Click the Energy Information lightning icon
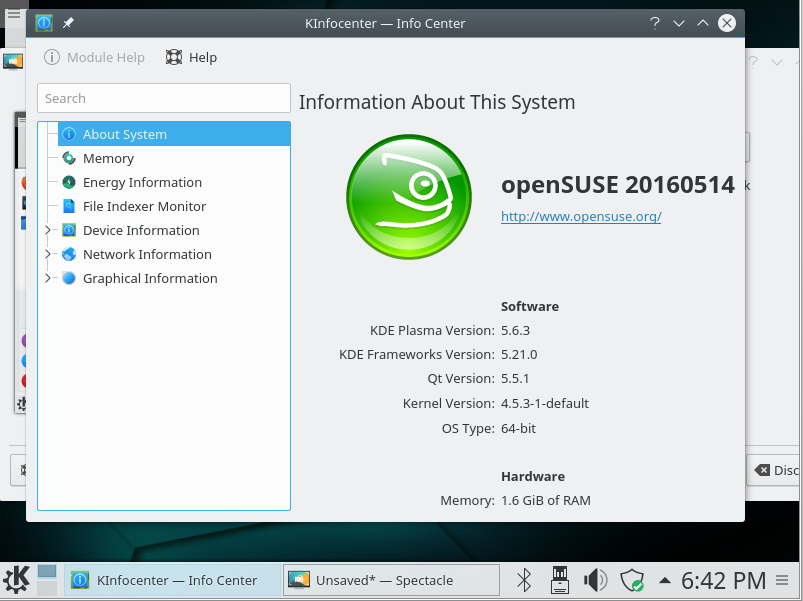The width and height of the screenshot is (803, 601). coord(69,182)
